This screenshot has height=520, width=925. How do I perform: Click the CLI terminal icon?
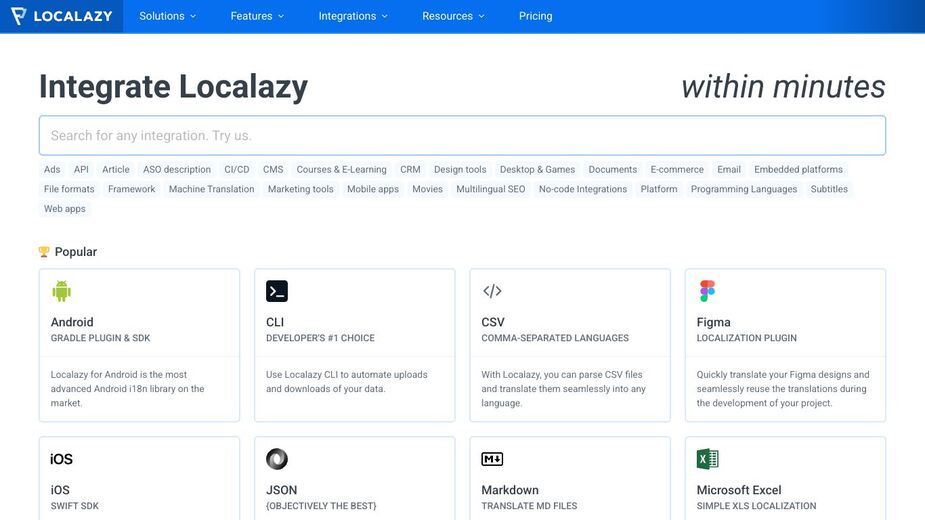point(277,291)
